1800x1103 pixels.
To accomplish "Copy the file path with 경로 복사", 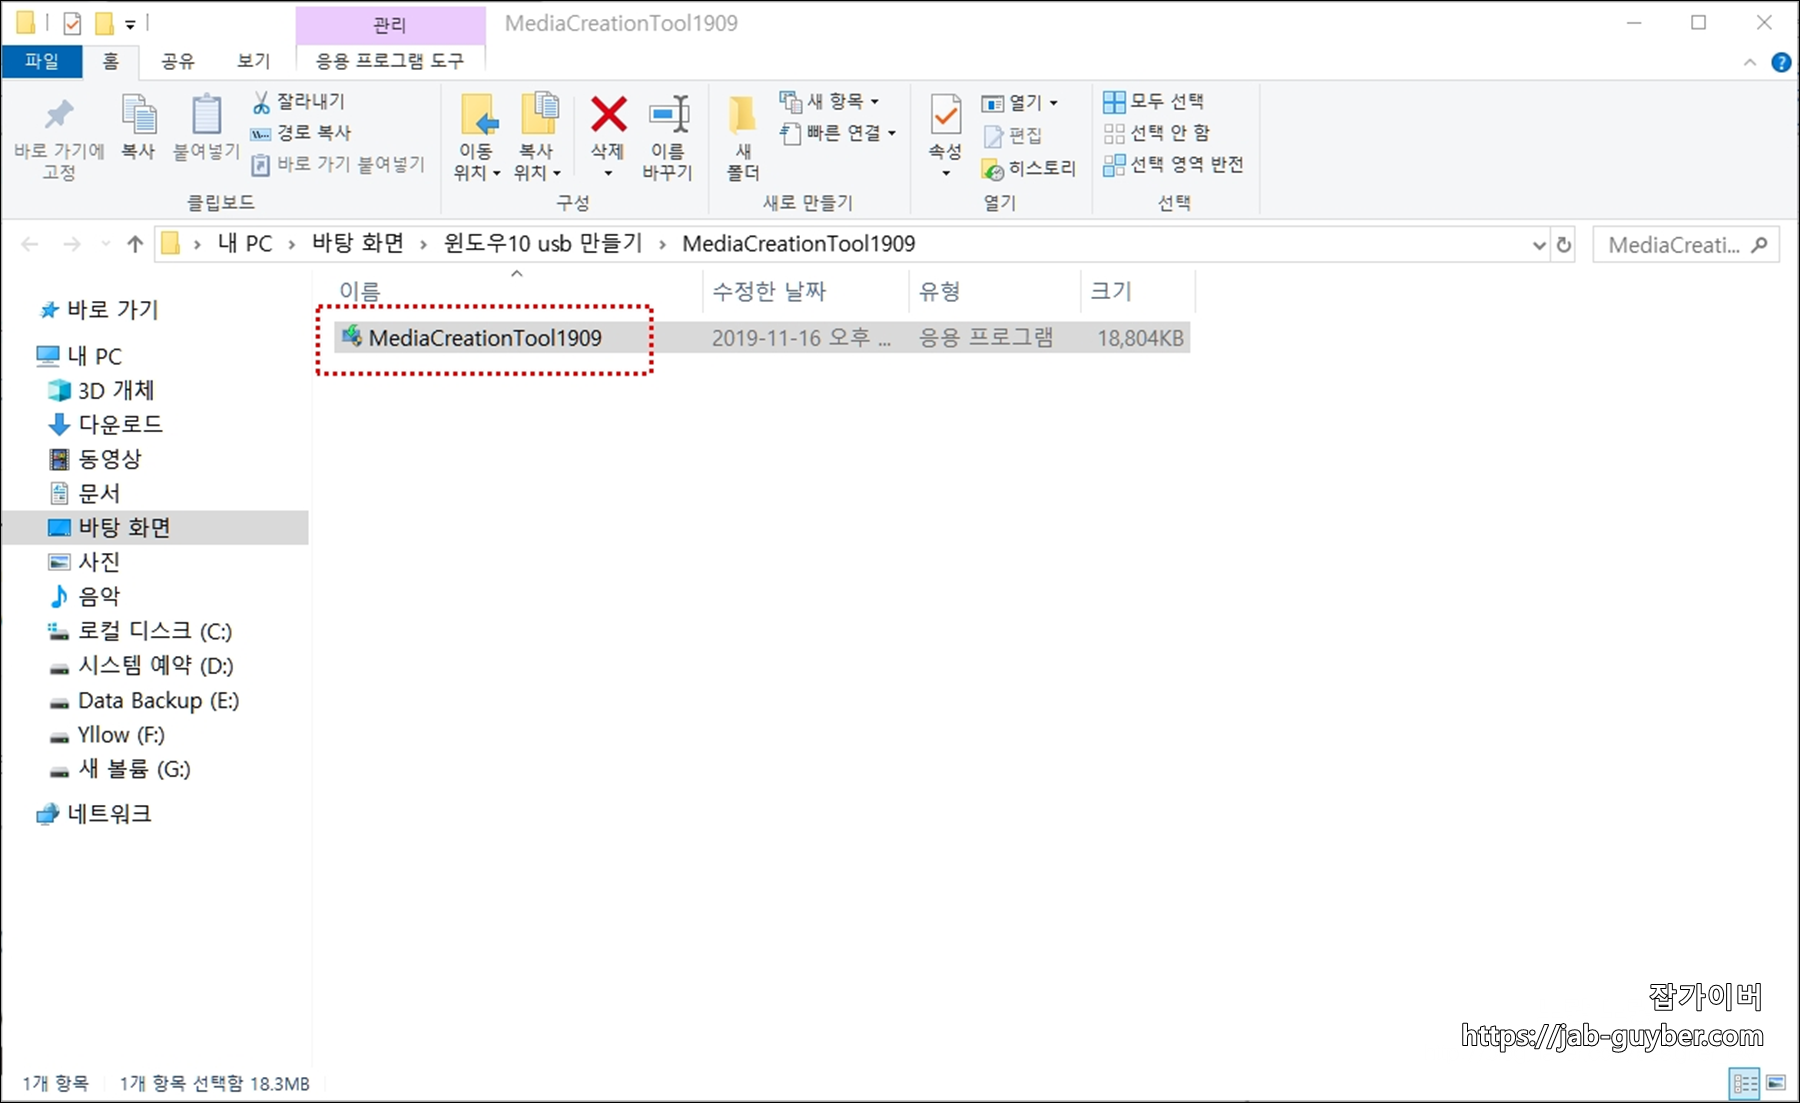I will tap(301, 133).
